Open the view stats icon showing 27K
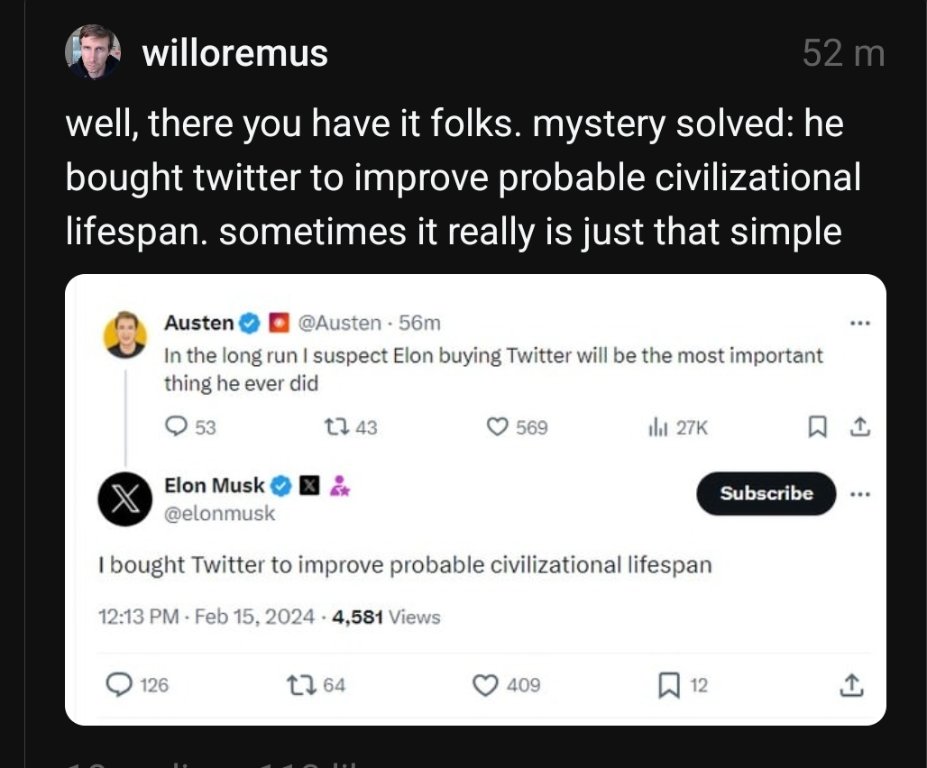The image size is (927, 768). (659, 427)
